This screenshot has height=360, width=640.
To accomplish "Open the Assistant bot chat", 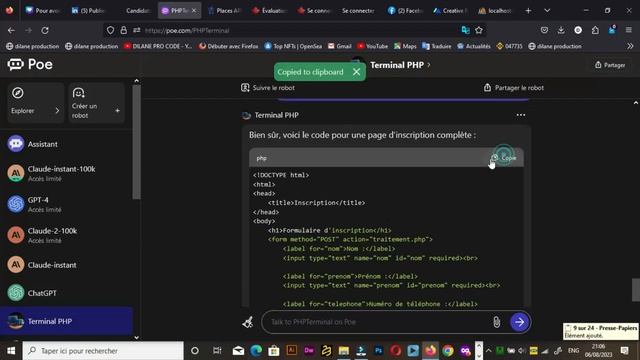I will tap(66, 144).
